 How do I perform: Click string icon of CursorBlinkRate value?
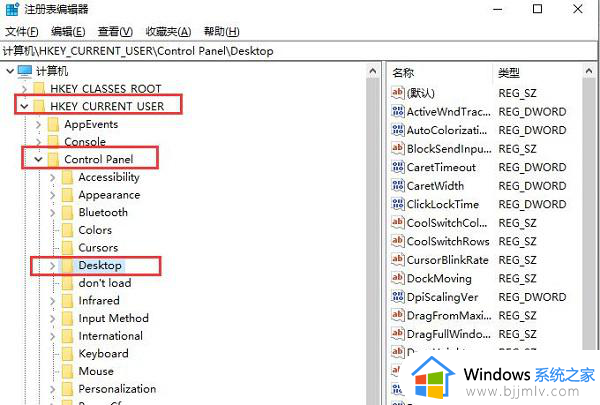pos(398,260)
